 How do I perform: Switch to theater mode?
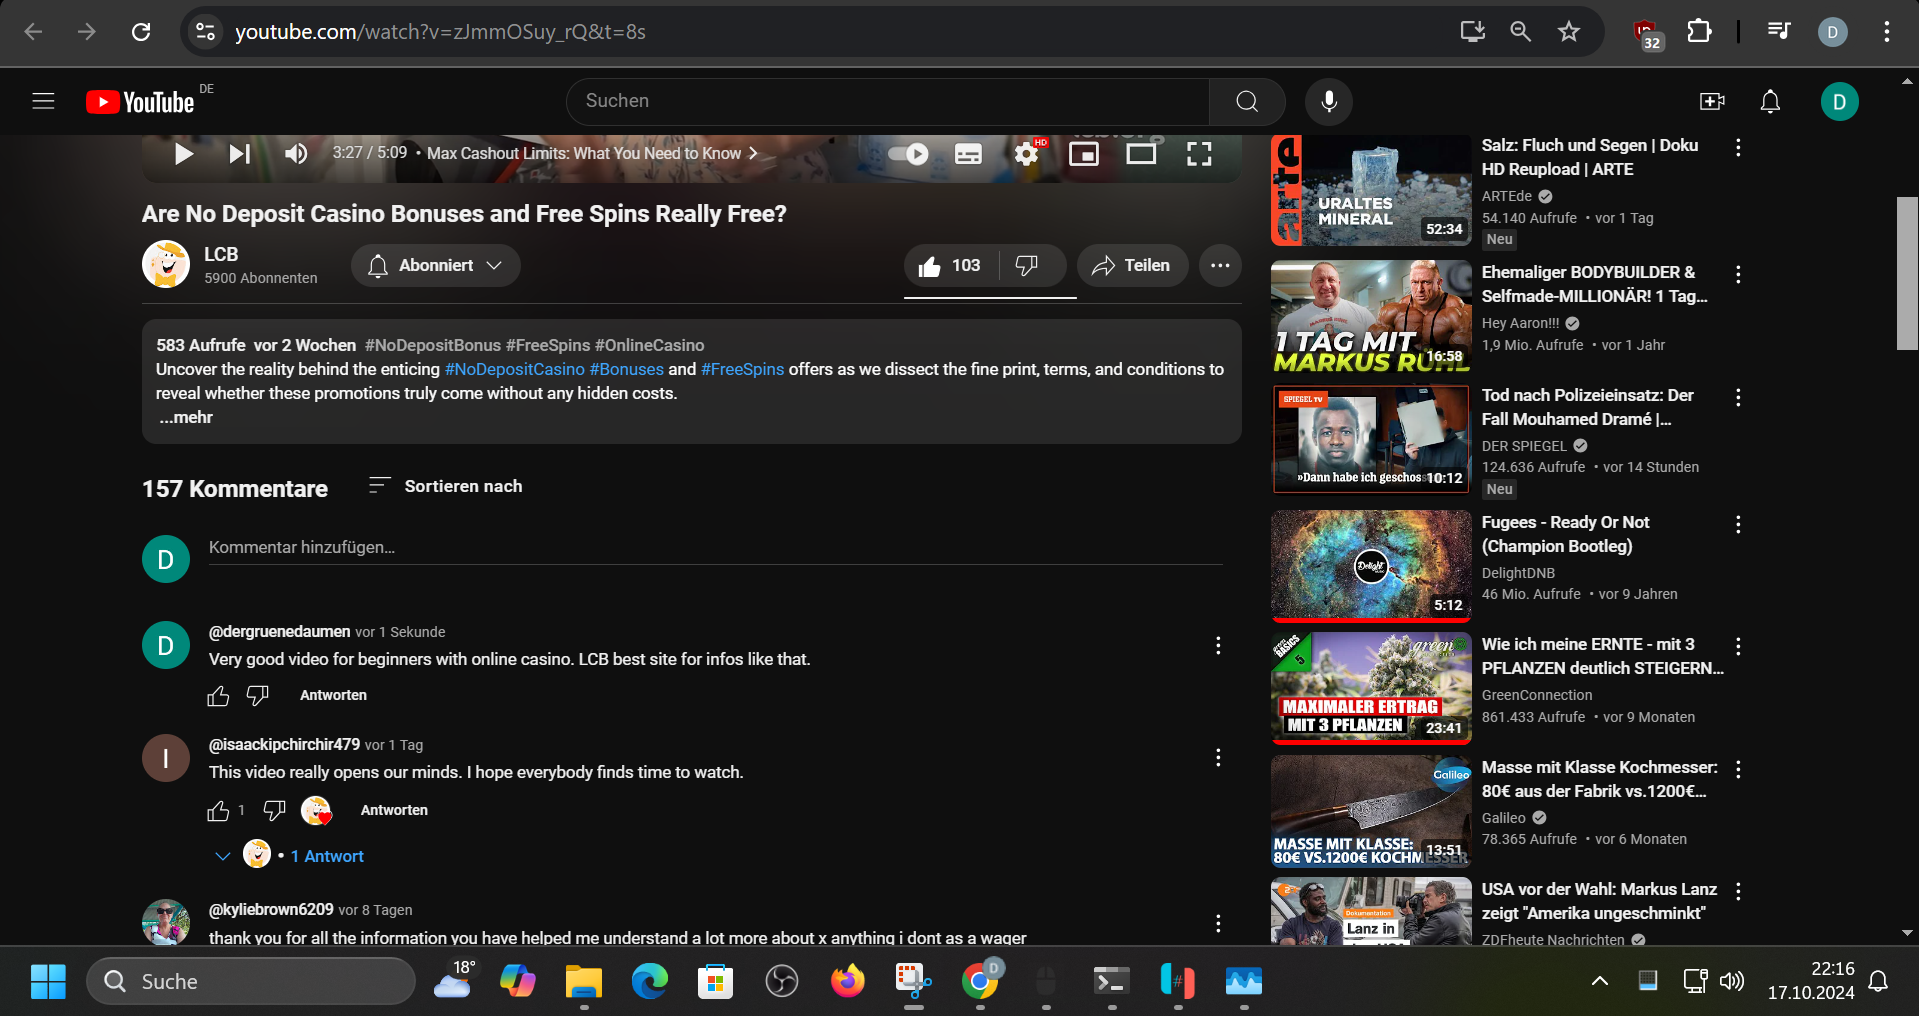[1141, 154]
